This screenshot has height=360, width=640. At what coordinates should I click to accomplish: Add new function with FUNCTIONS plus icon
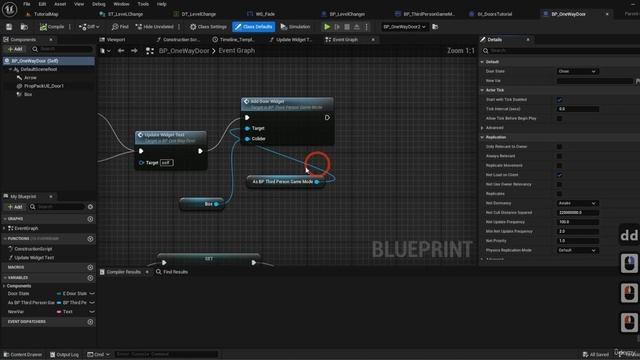[x=90, y=239]
